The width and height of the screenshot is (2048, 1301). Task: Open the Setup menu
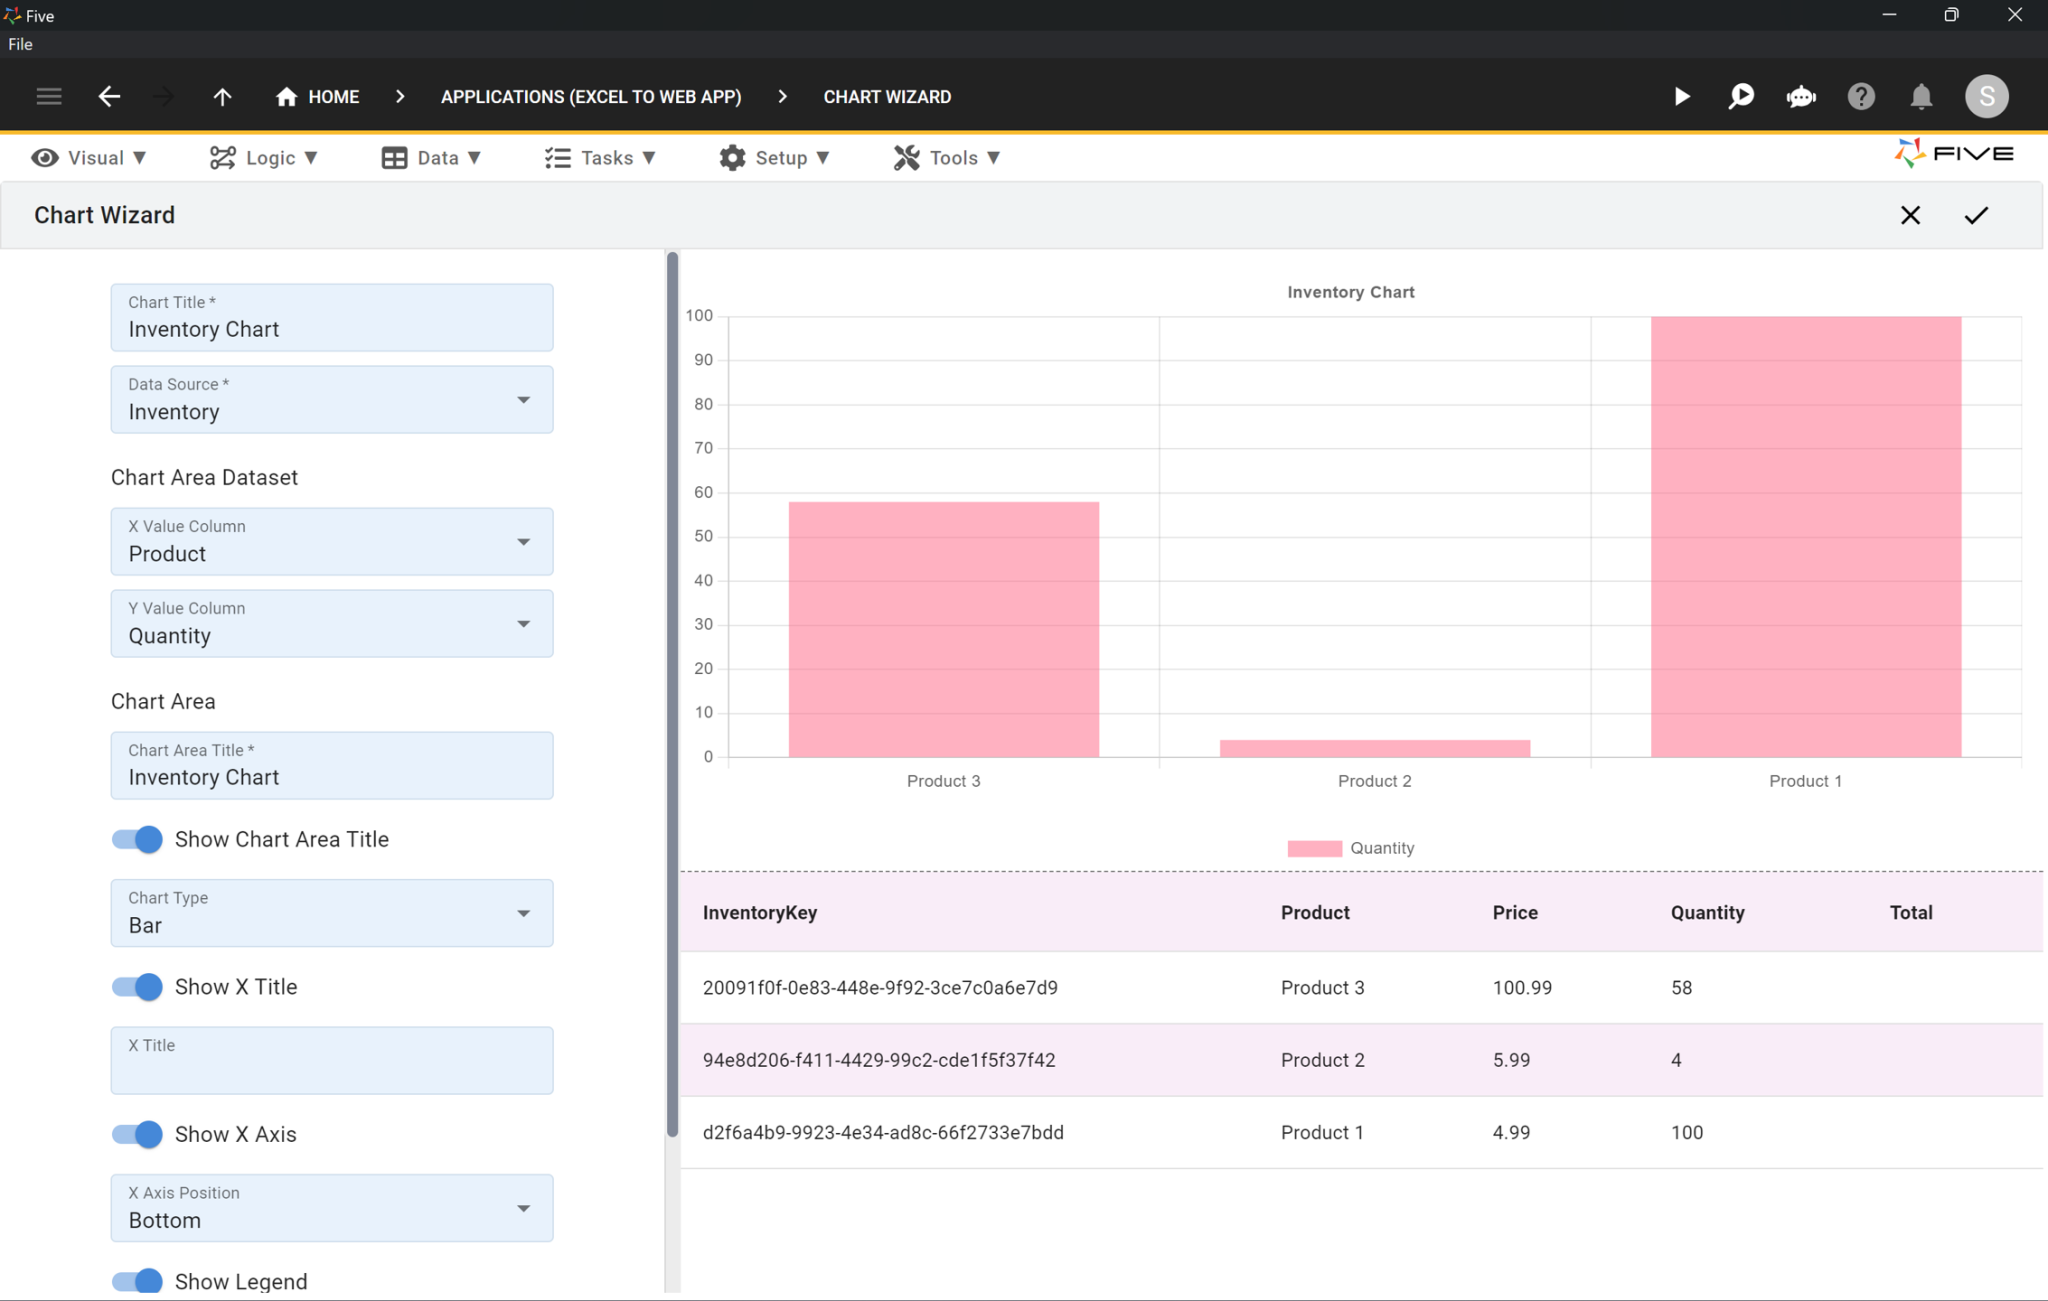click(774, 158)
